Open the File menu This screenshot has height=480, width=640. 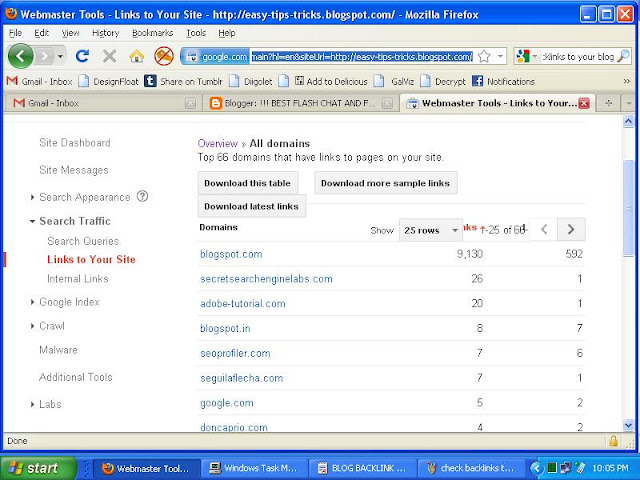point(15,33)
